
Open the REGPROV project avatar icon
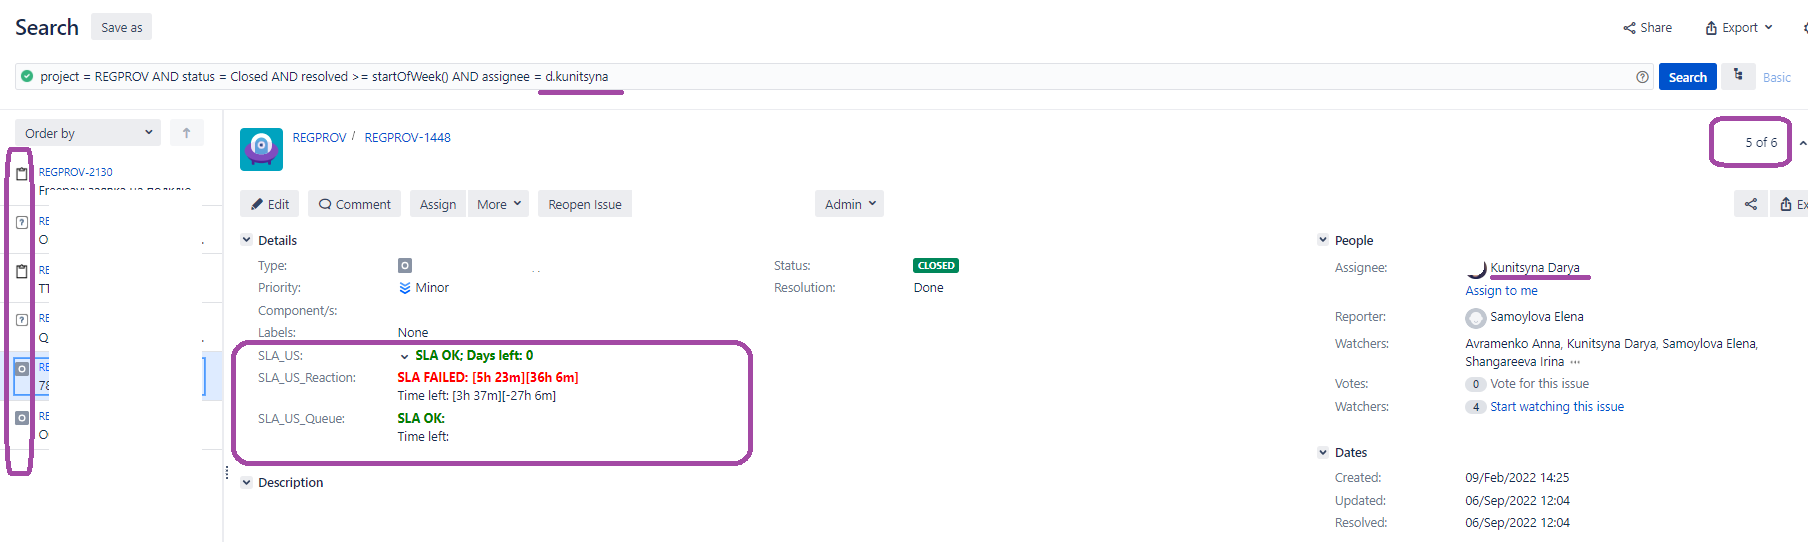(261, 149)
